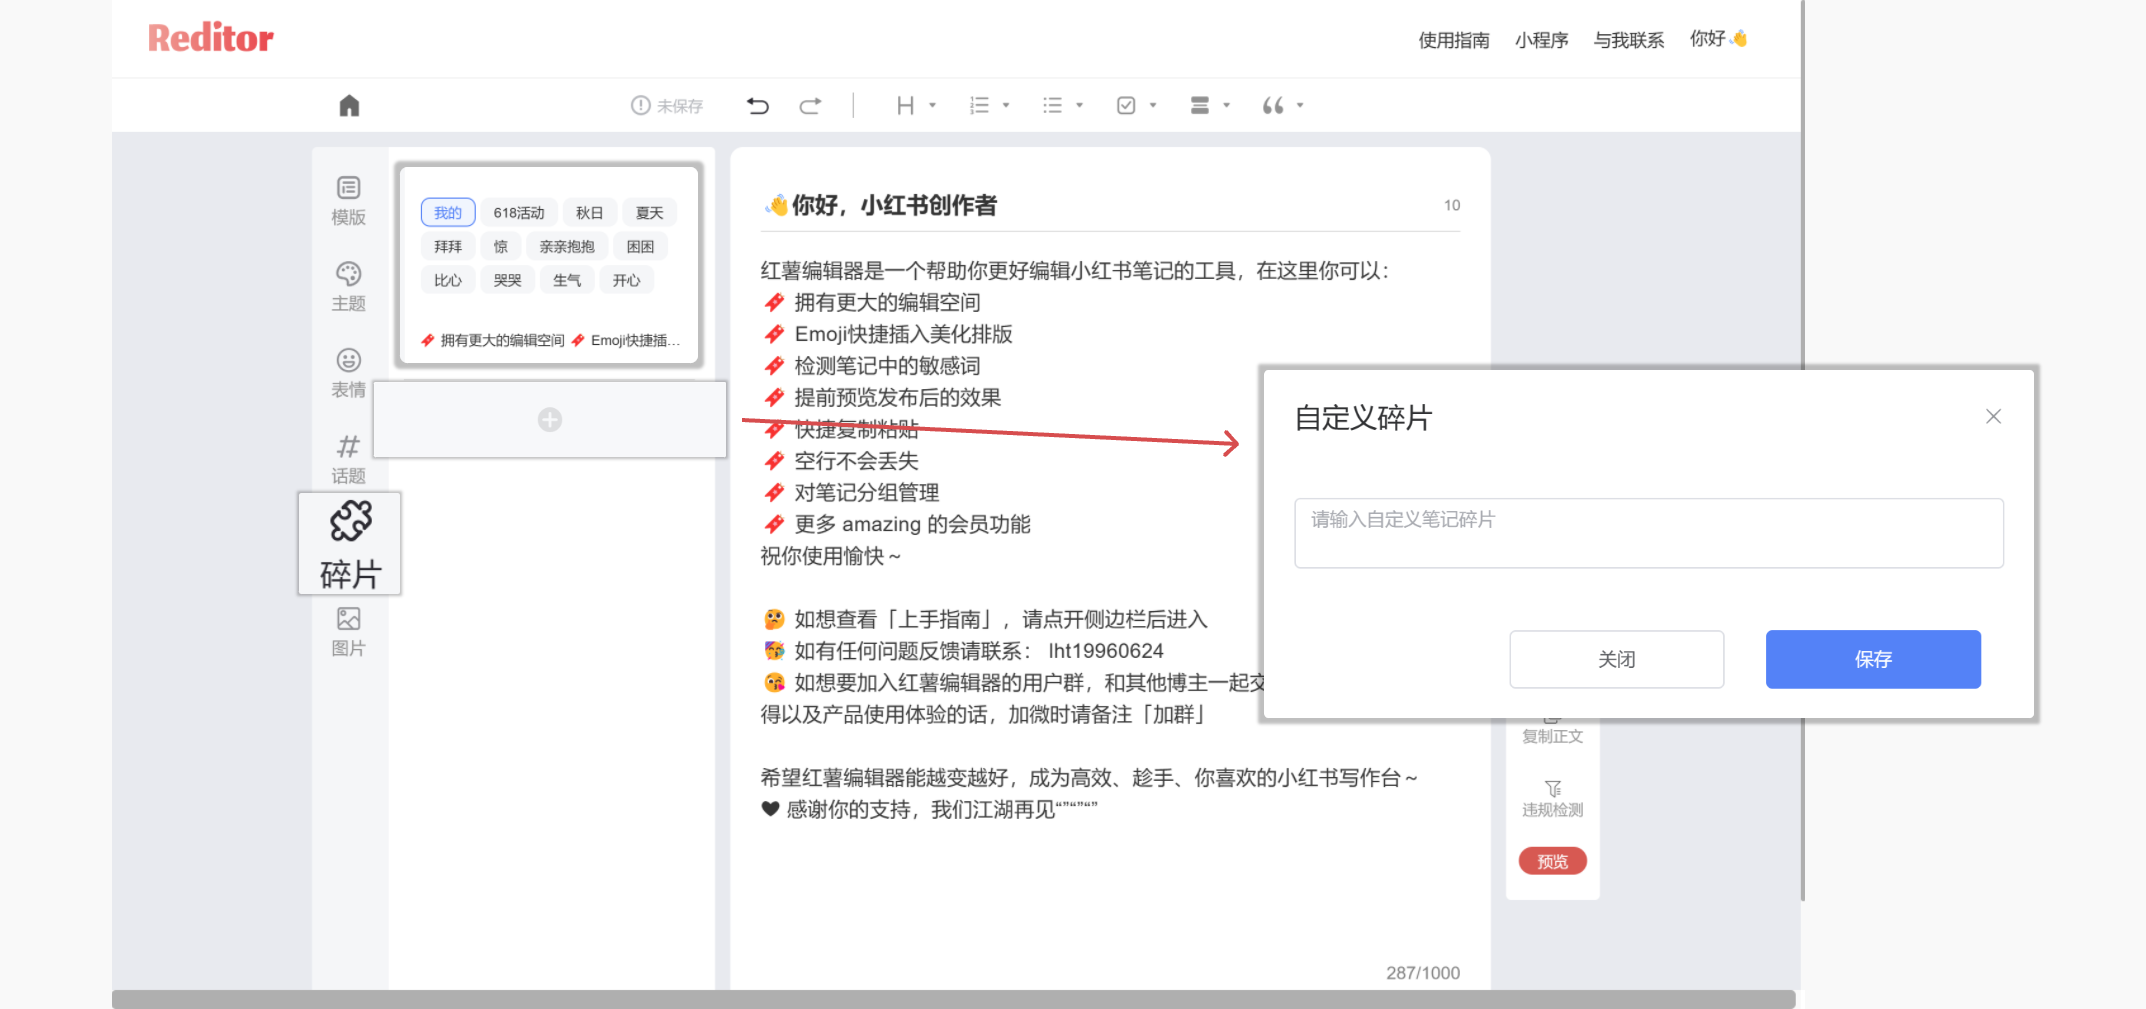Click the Reditor logo
Image resolution: width=2146 pixels, height=1009 pixels.
210,38
